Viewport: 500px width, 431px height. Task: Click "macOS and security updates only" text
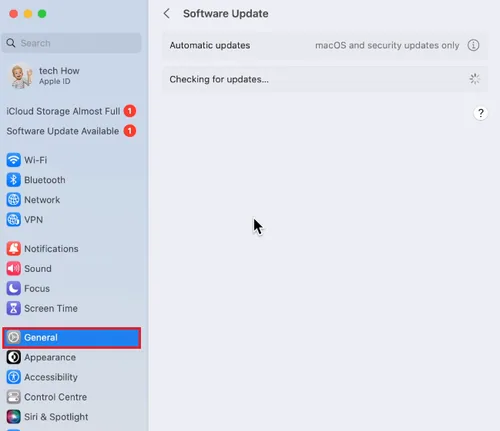(387, 45)
